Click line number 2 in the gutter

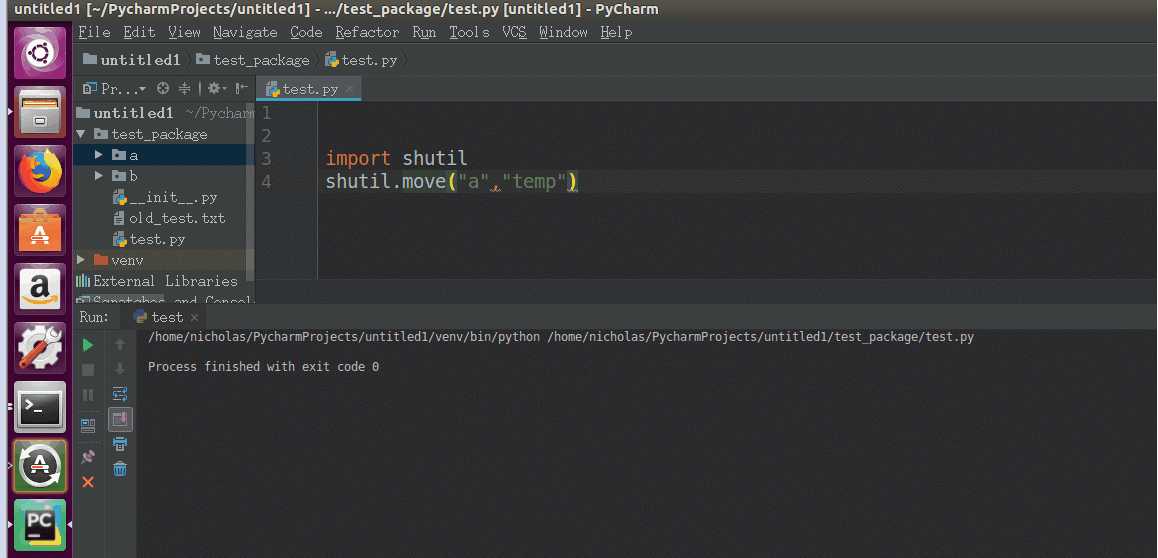point(266,136)
